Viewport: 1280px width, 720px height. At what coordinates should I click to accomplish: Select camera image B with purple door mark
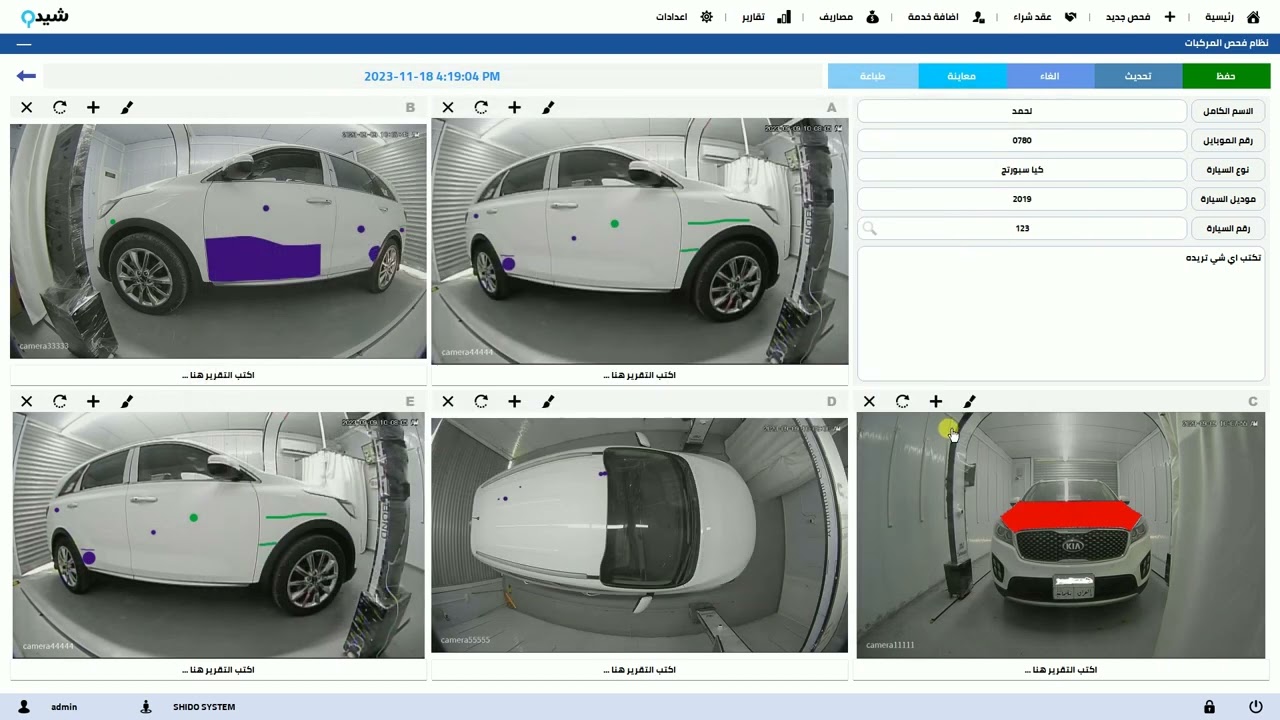point(218,241)
